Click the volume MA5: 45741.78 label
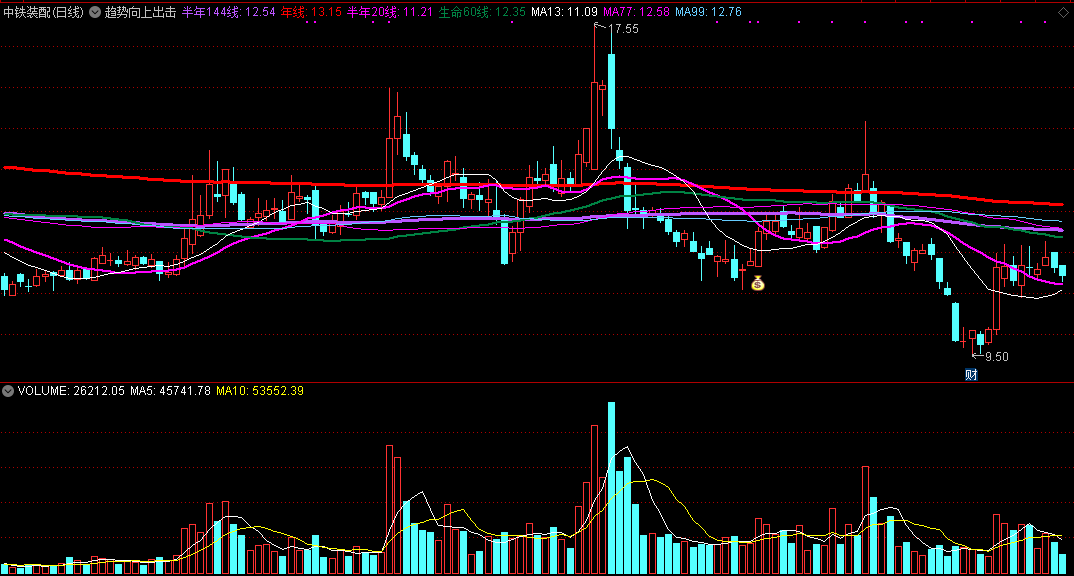The height and width of the screenshot is (576, 1074). [171, 391]
